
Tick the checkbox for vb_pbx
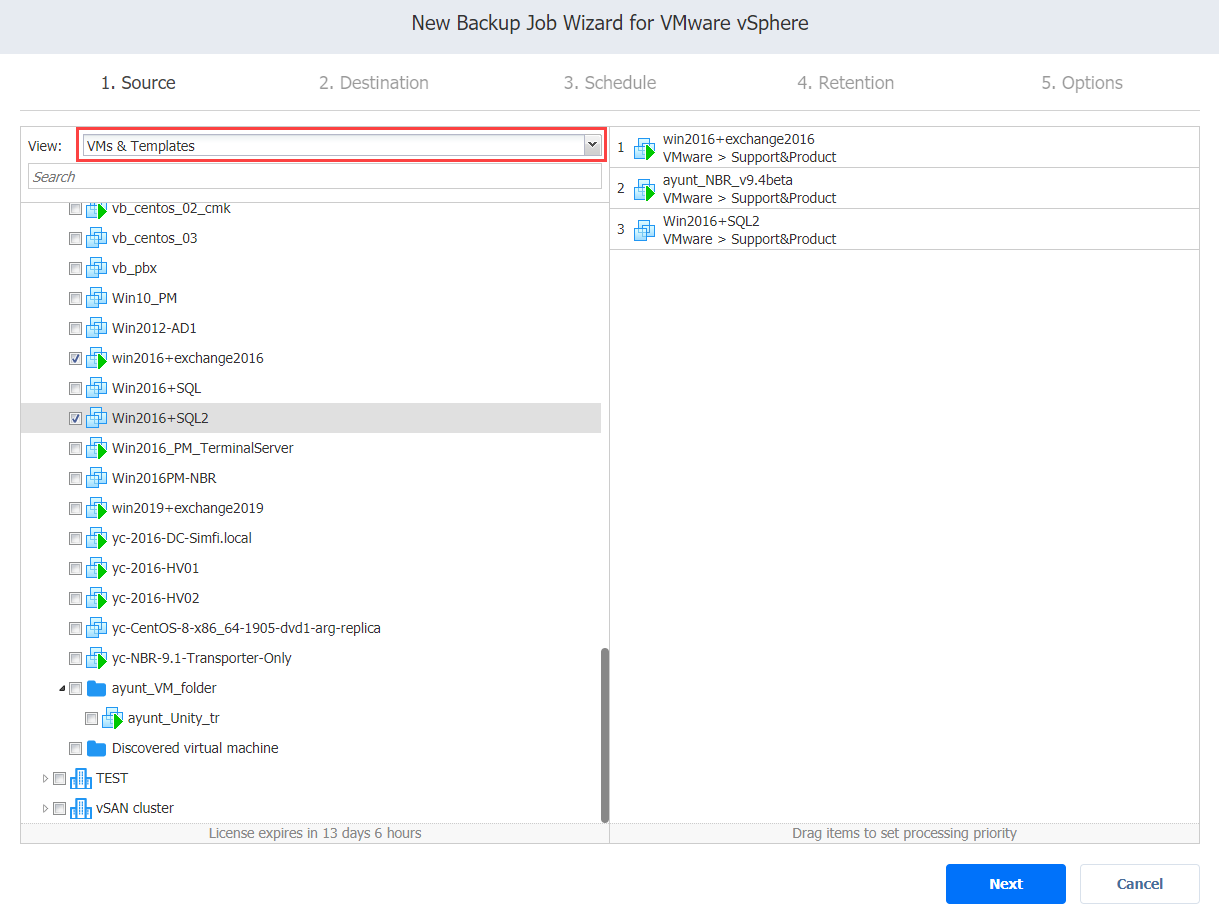point(75,268)
